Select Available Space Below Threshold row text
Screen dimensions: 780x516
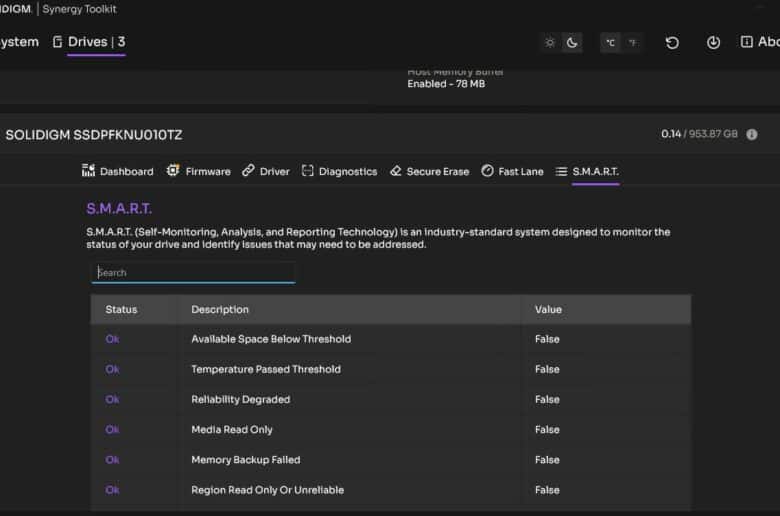(271, 339)
